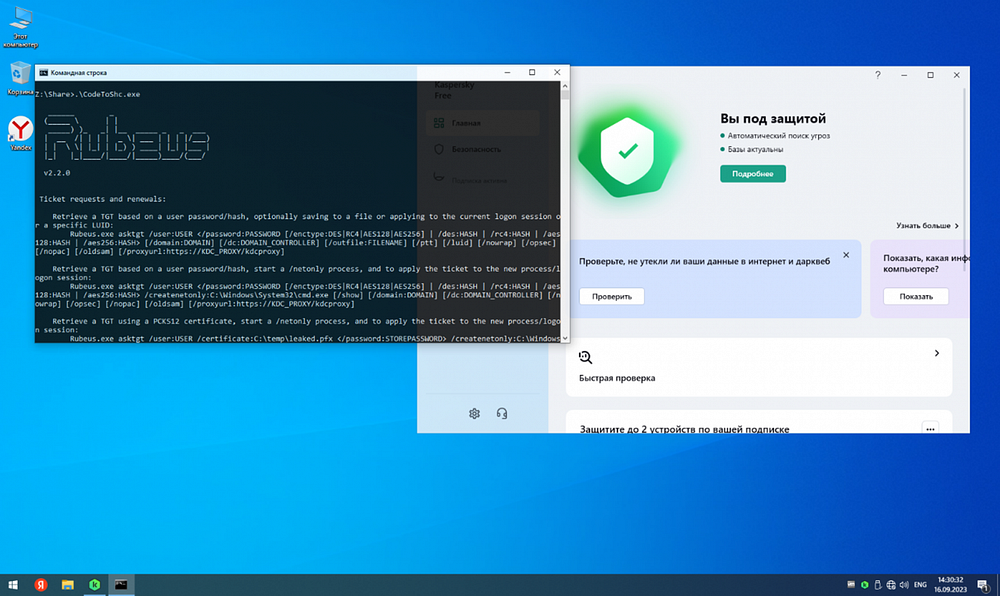Open the taskbar clock and date
1000x596 pixels.
click(951, 585)
